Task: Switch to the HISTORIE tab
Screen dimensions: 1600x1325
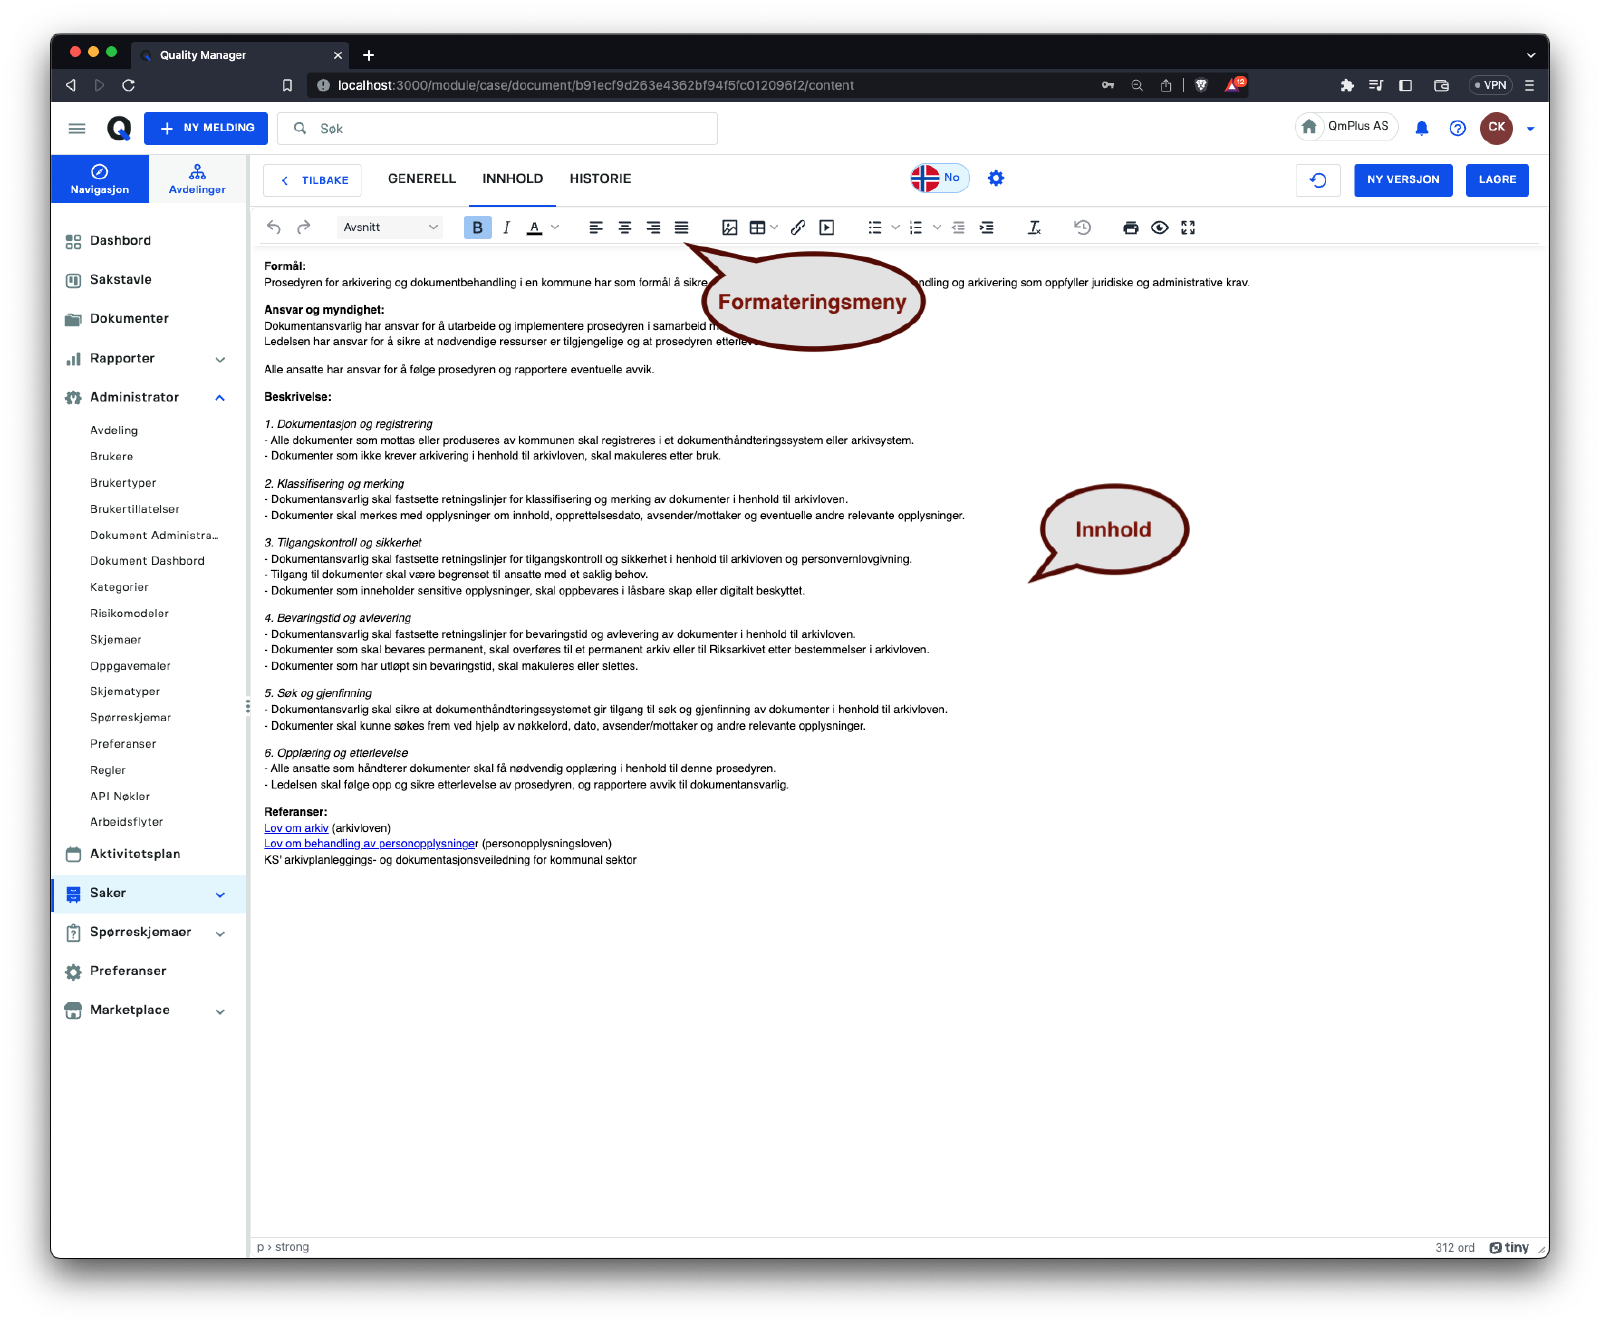Action: 600,179
